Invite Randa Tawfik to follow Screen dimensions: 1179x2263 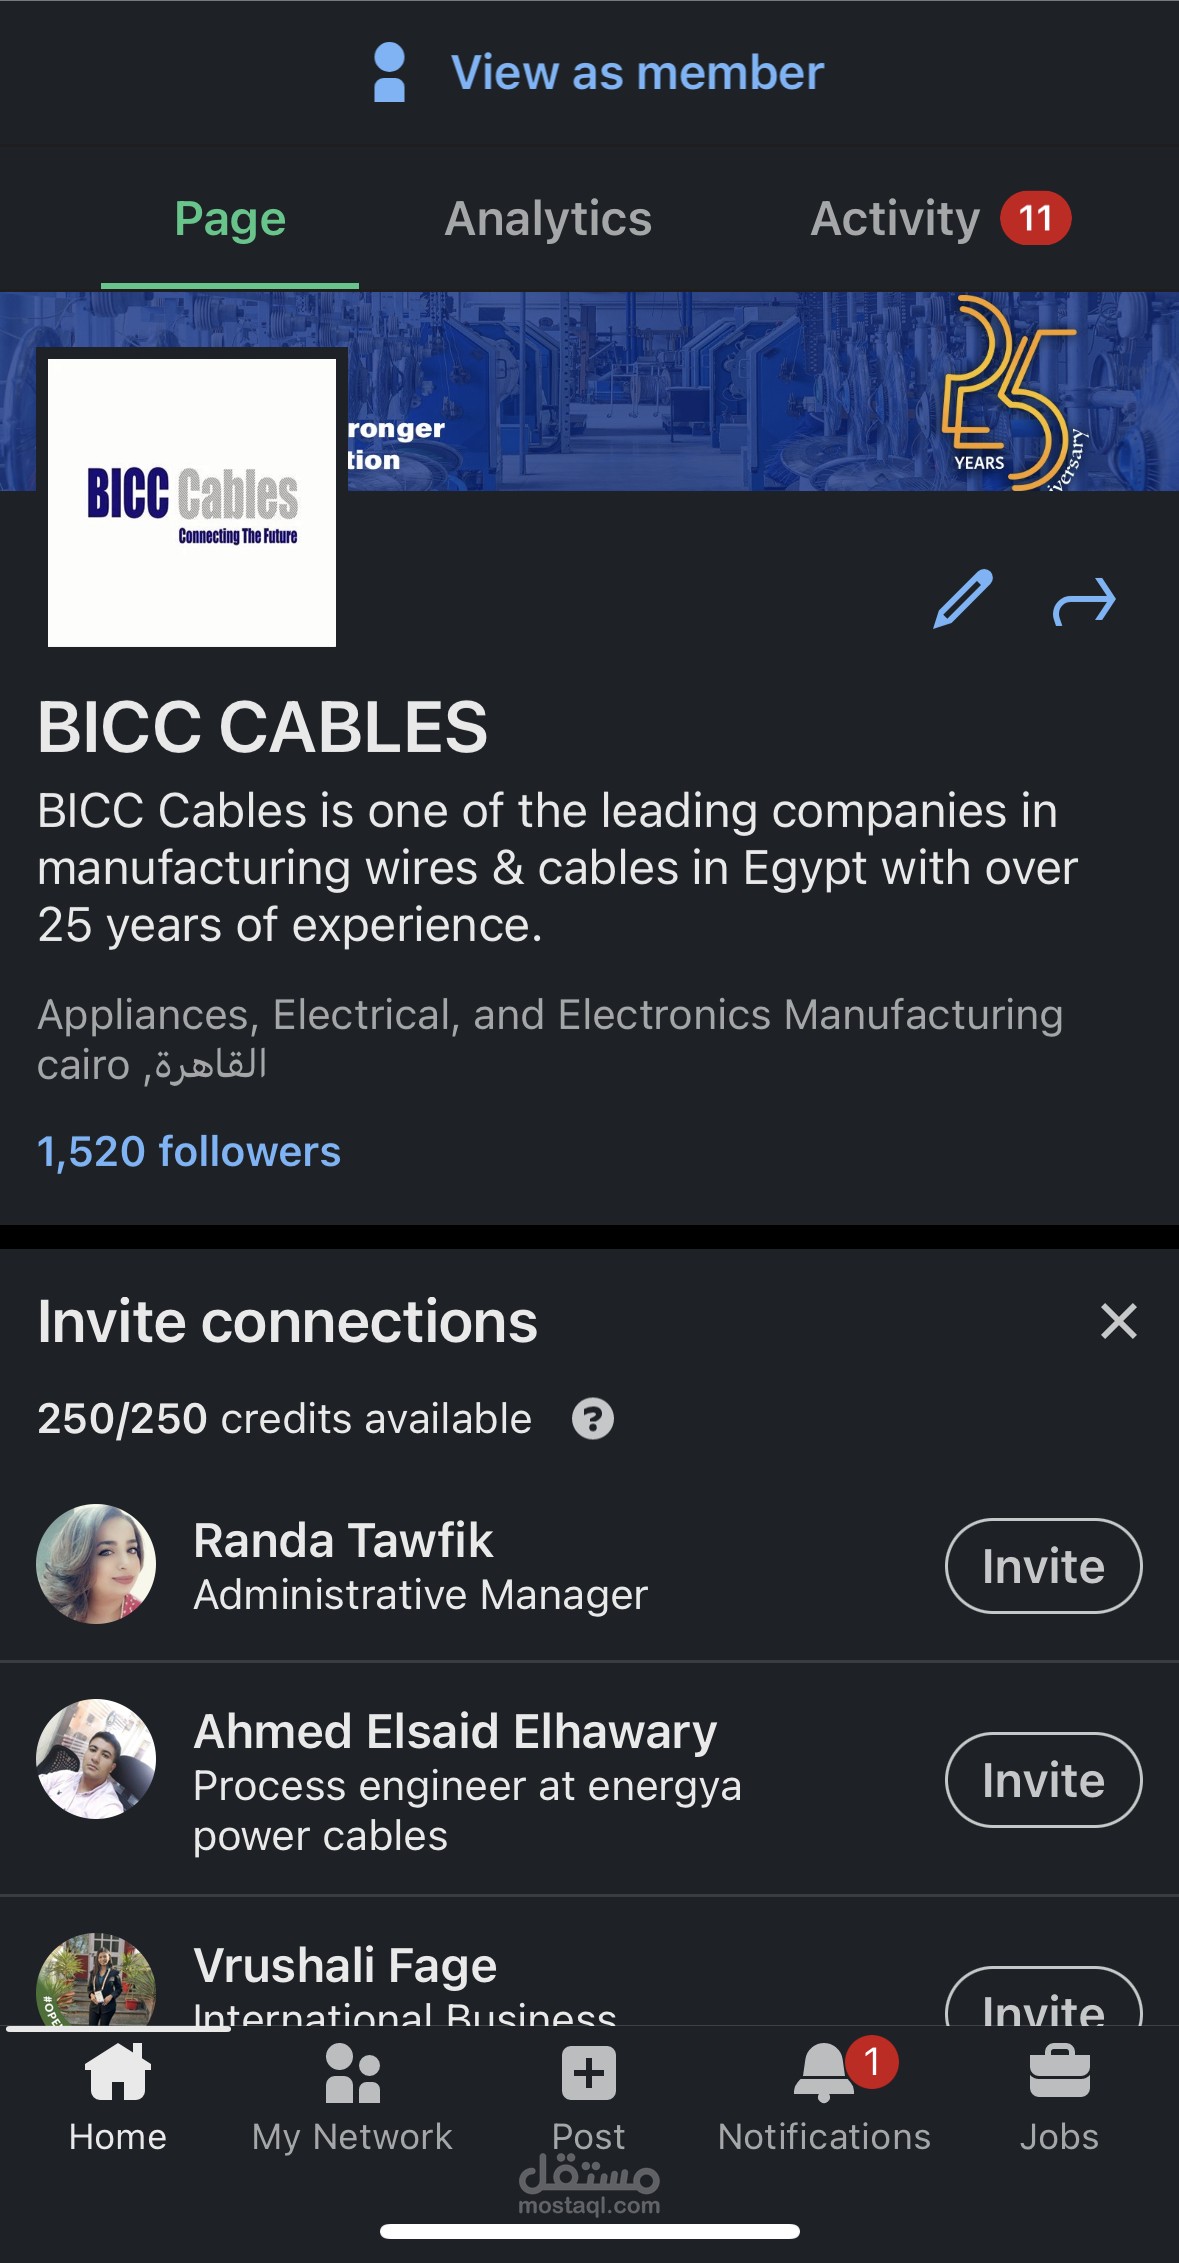[x=1043, y=1566]
